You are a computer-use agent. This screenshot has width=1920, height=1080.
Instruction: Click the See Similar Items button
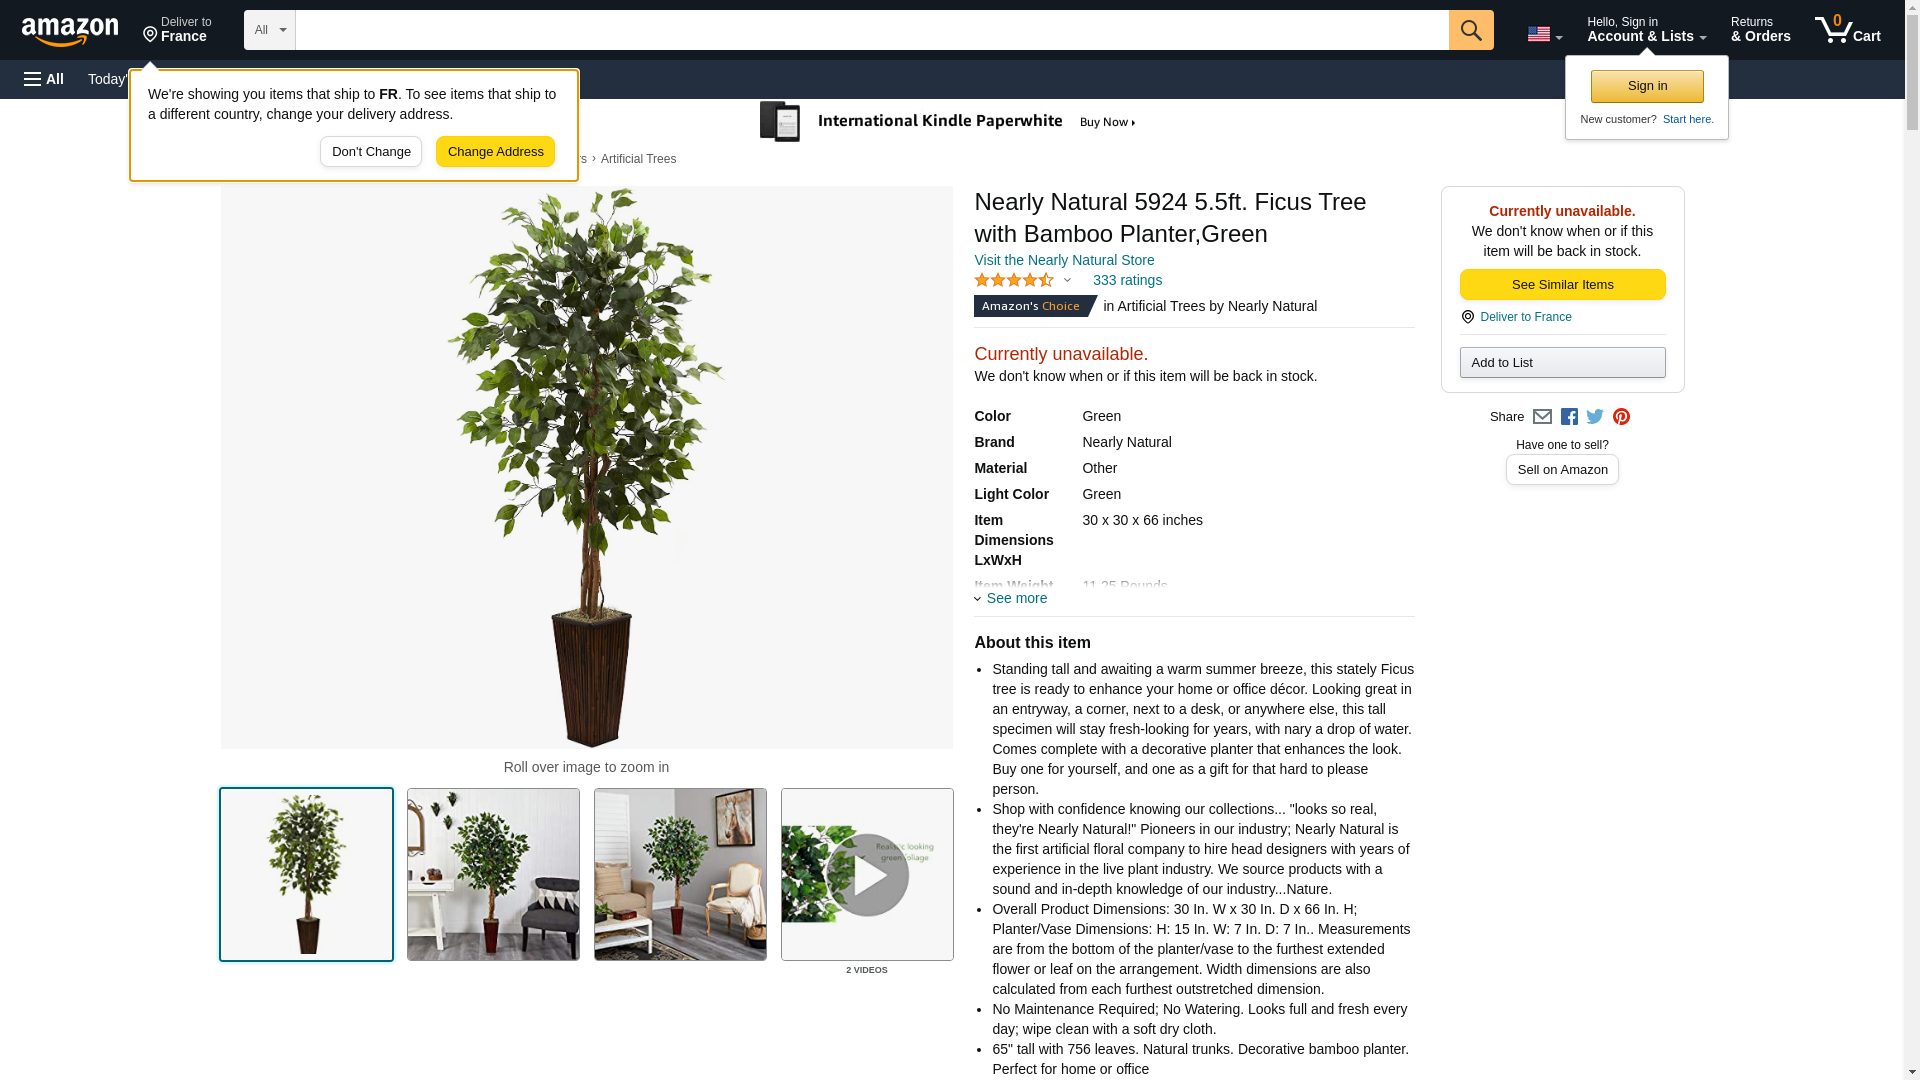click(x=1562, y=285)
